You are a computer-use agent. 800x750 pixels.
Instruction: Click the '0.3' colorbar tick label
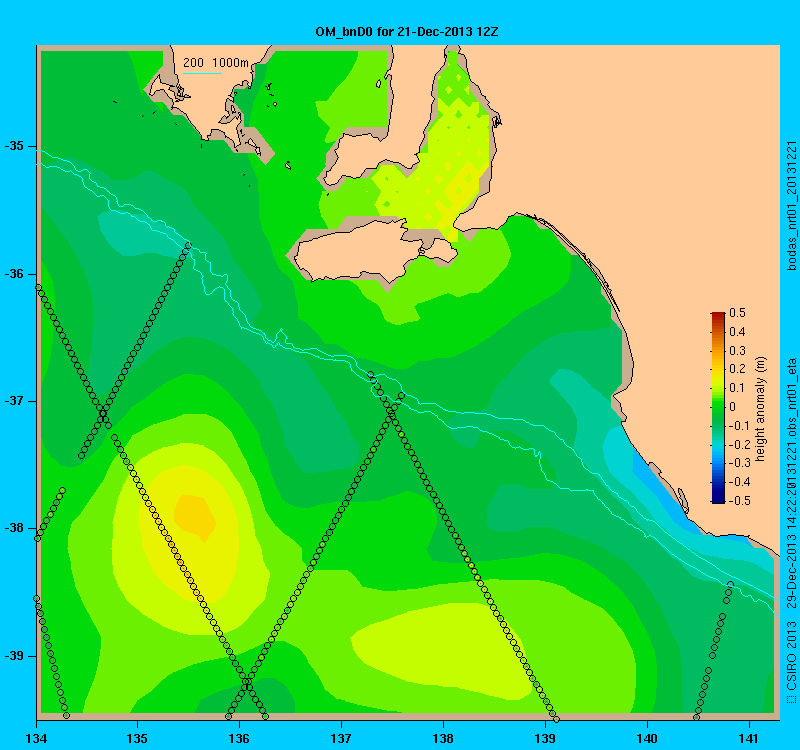point(737,351)
